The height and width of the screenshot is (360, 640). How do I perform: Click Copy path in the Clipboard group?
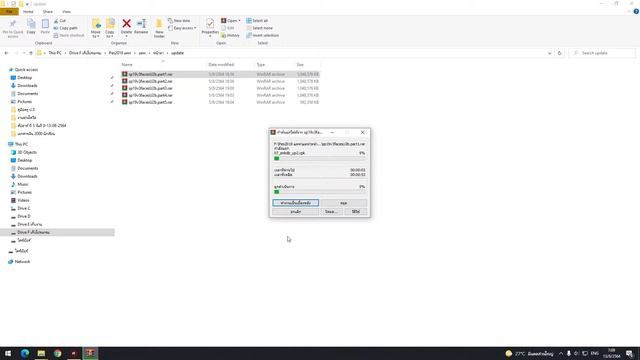click(x=65, y=28)
